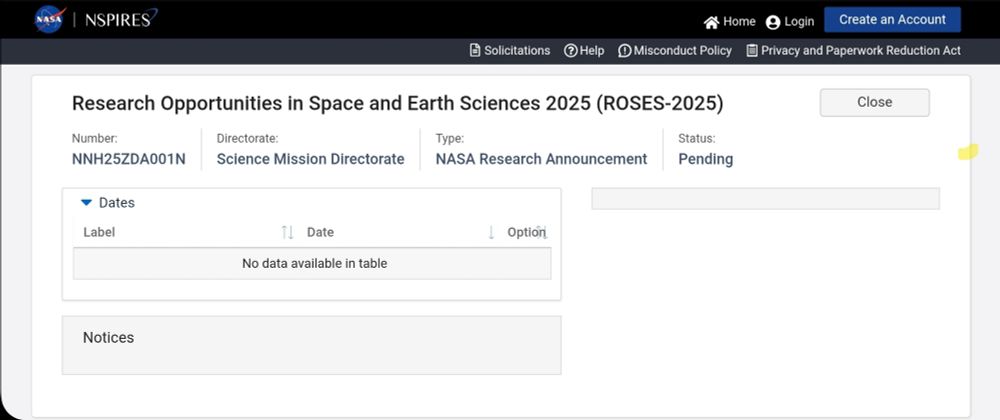Open the Help menu item
Screen dimensions: 1000x420
tap(584, 50)
